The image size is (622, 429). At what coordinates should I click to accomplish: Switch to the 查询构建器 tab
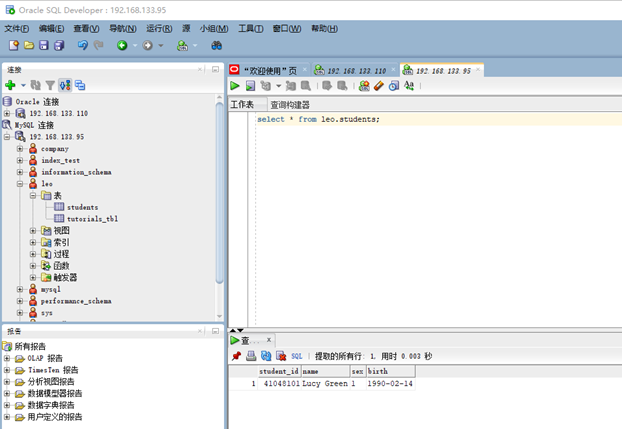(290, 105)
